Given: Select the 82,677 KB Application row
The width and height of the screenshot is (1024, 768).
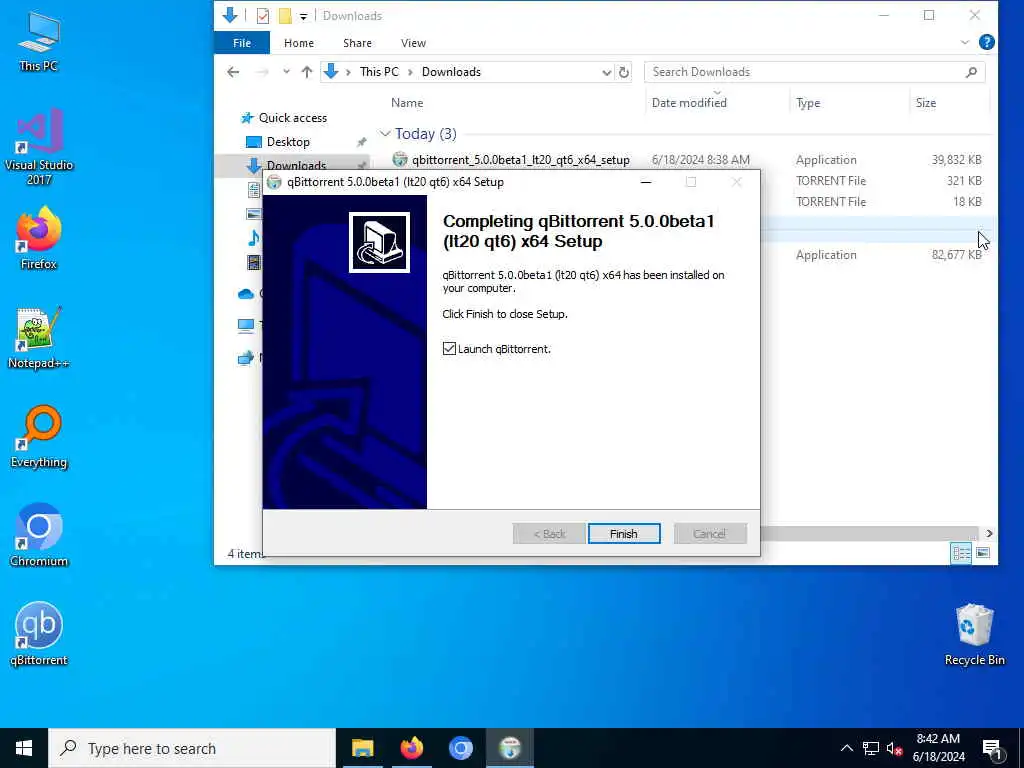Looking at the screenshot, I should (878, 255).
